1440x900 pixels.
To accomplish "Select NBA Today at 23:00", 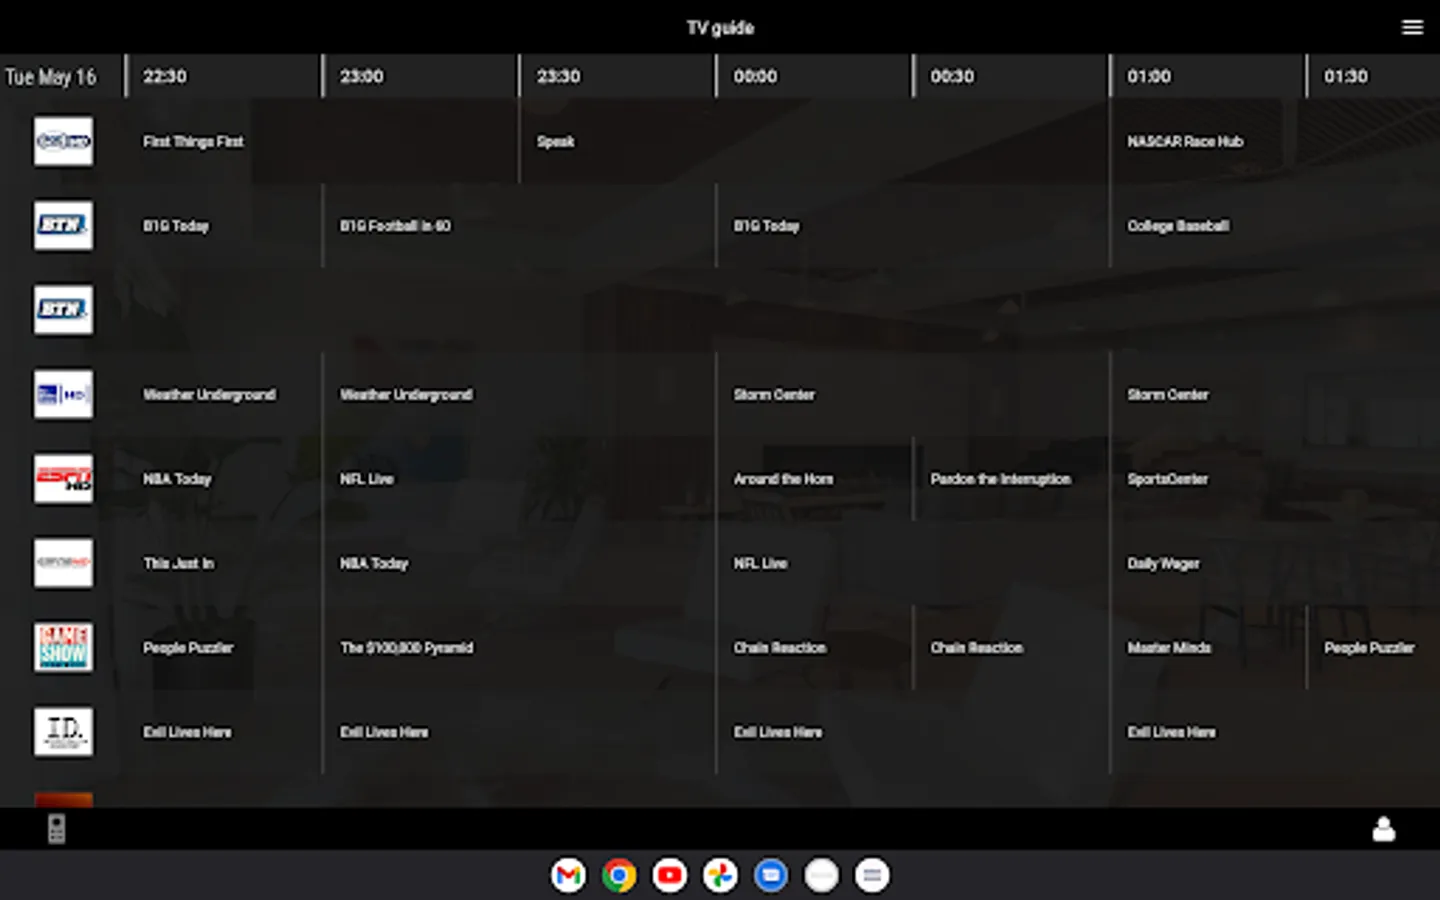I will pos(374,563).
